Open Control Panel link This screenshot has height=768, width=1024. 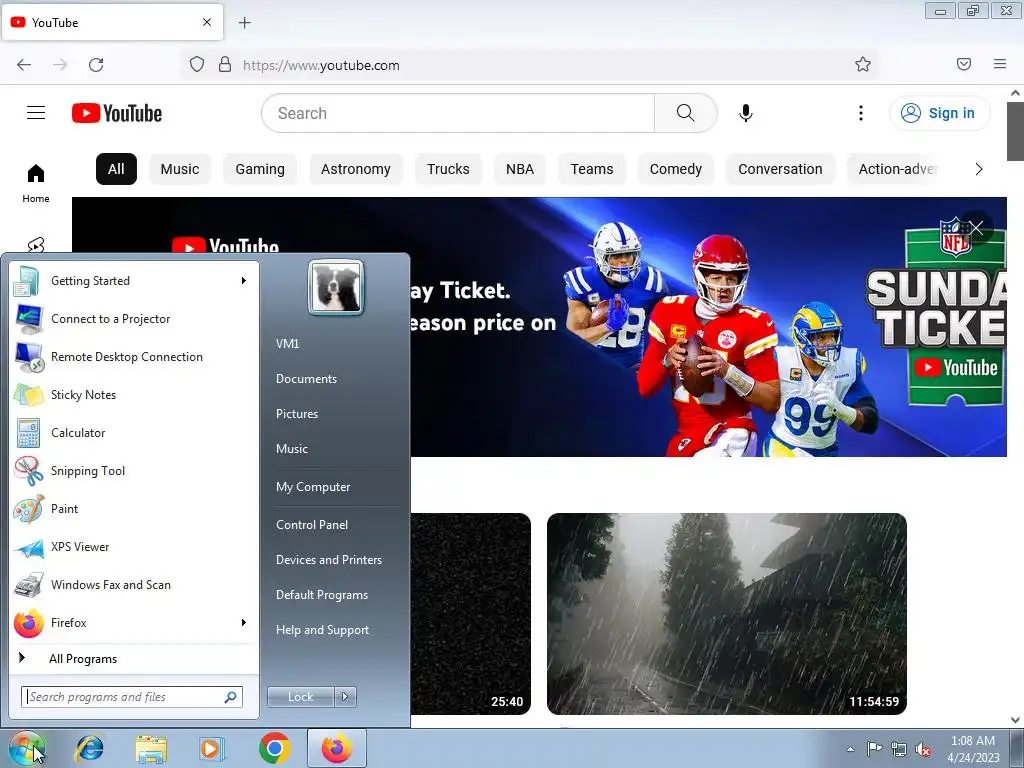pos(312,524)
